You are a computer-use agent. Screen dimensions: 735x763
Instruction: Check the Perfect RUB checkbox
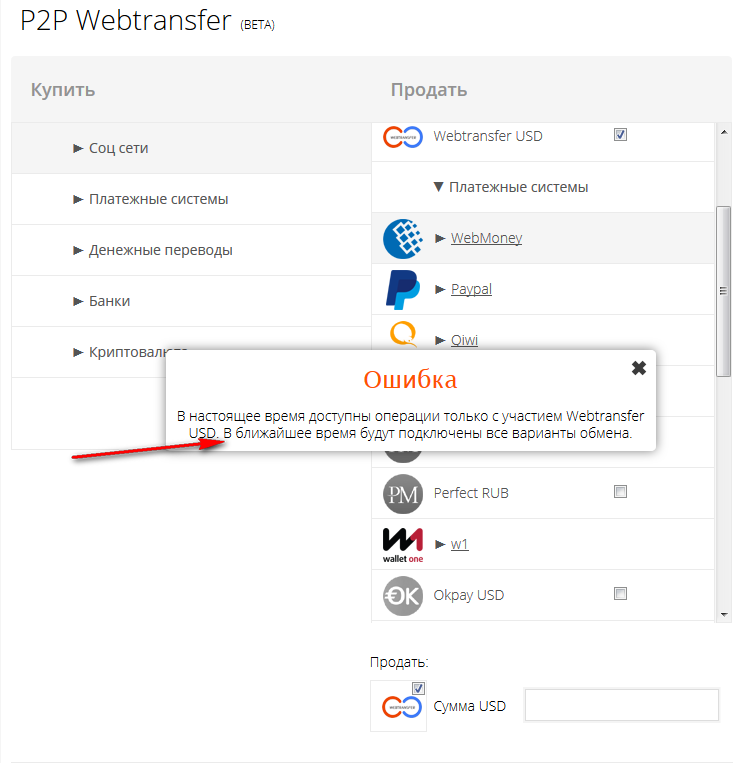coord(620,492)
